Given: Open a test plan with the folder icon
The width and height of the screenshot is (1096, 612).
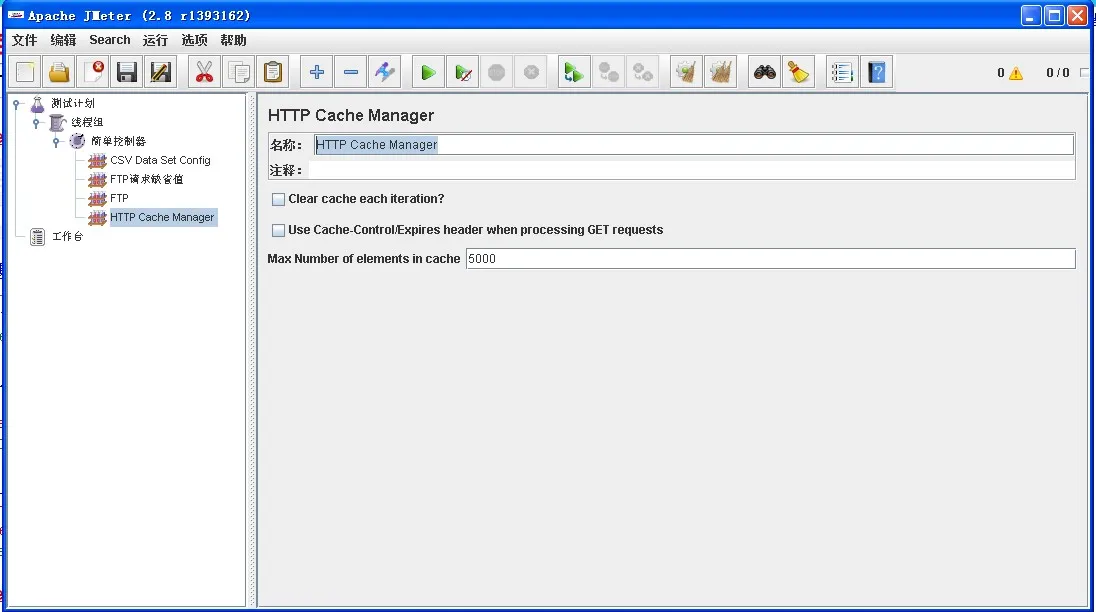Looking at the screenshot, I should point(59,72).
